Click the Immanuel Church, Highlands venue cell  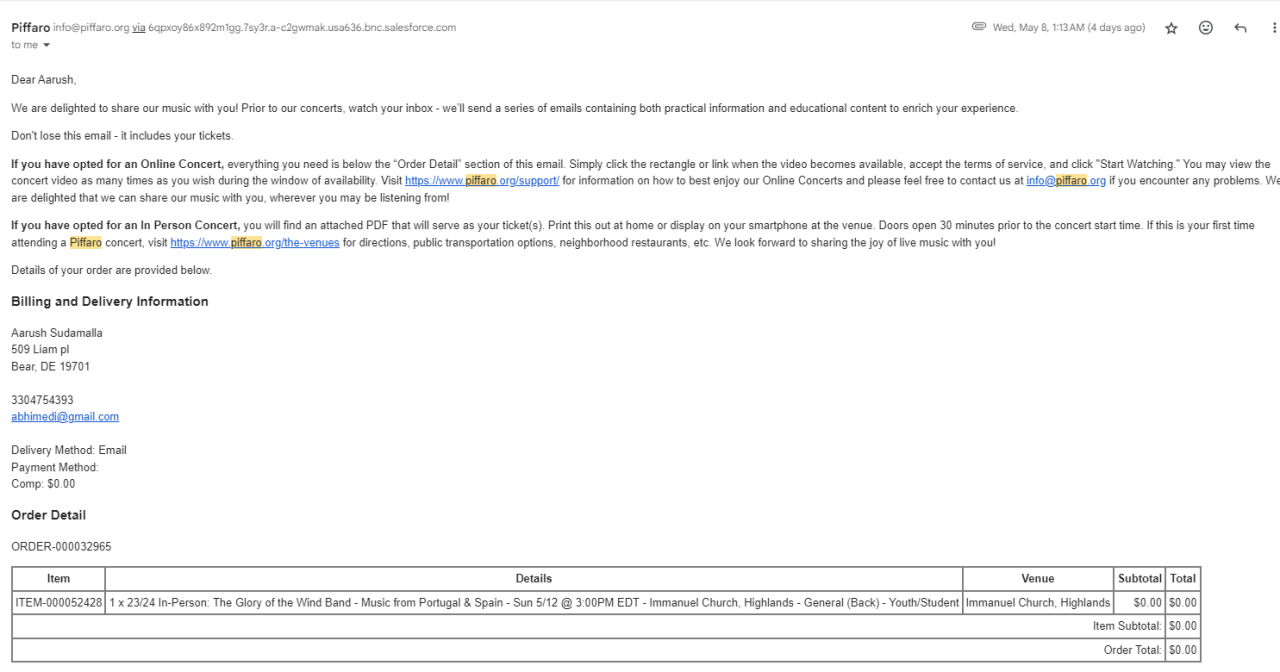(1038, 603)
